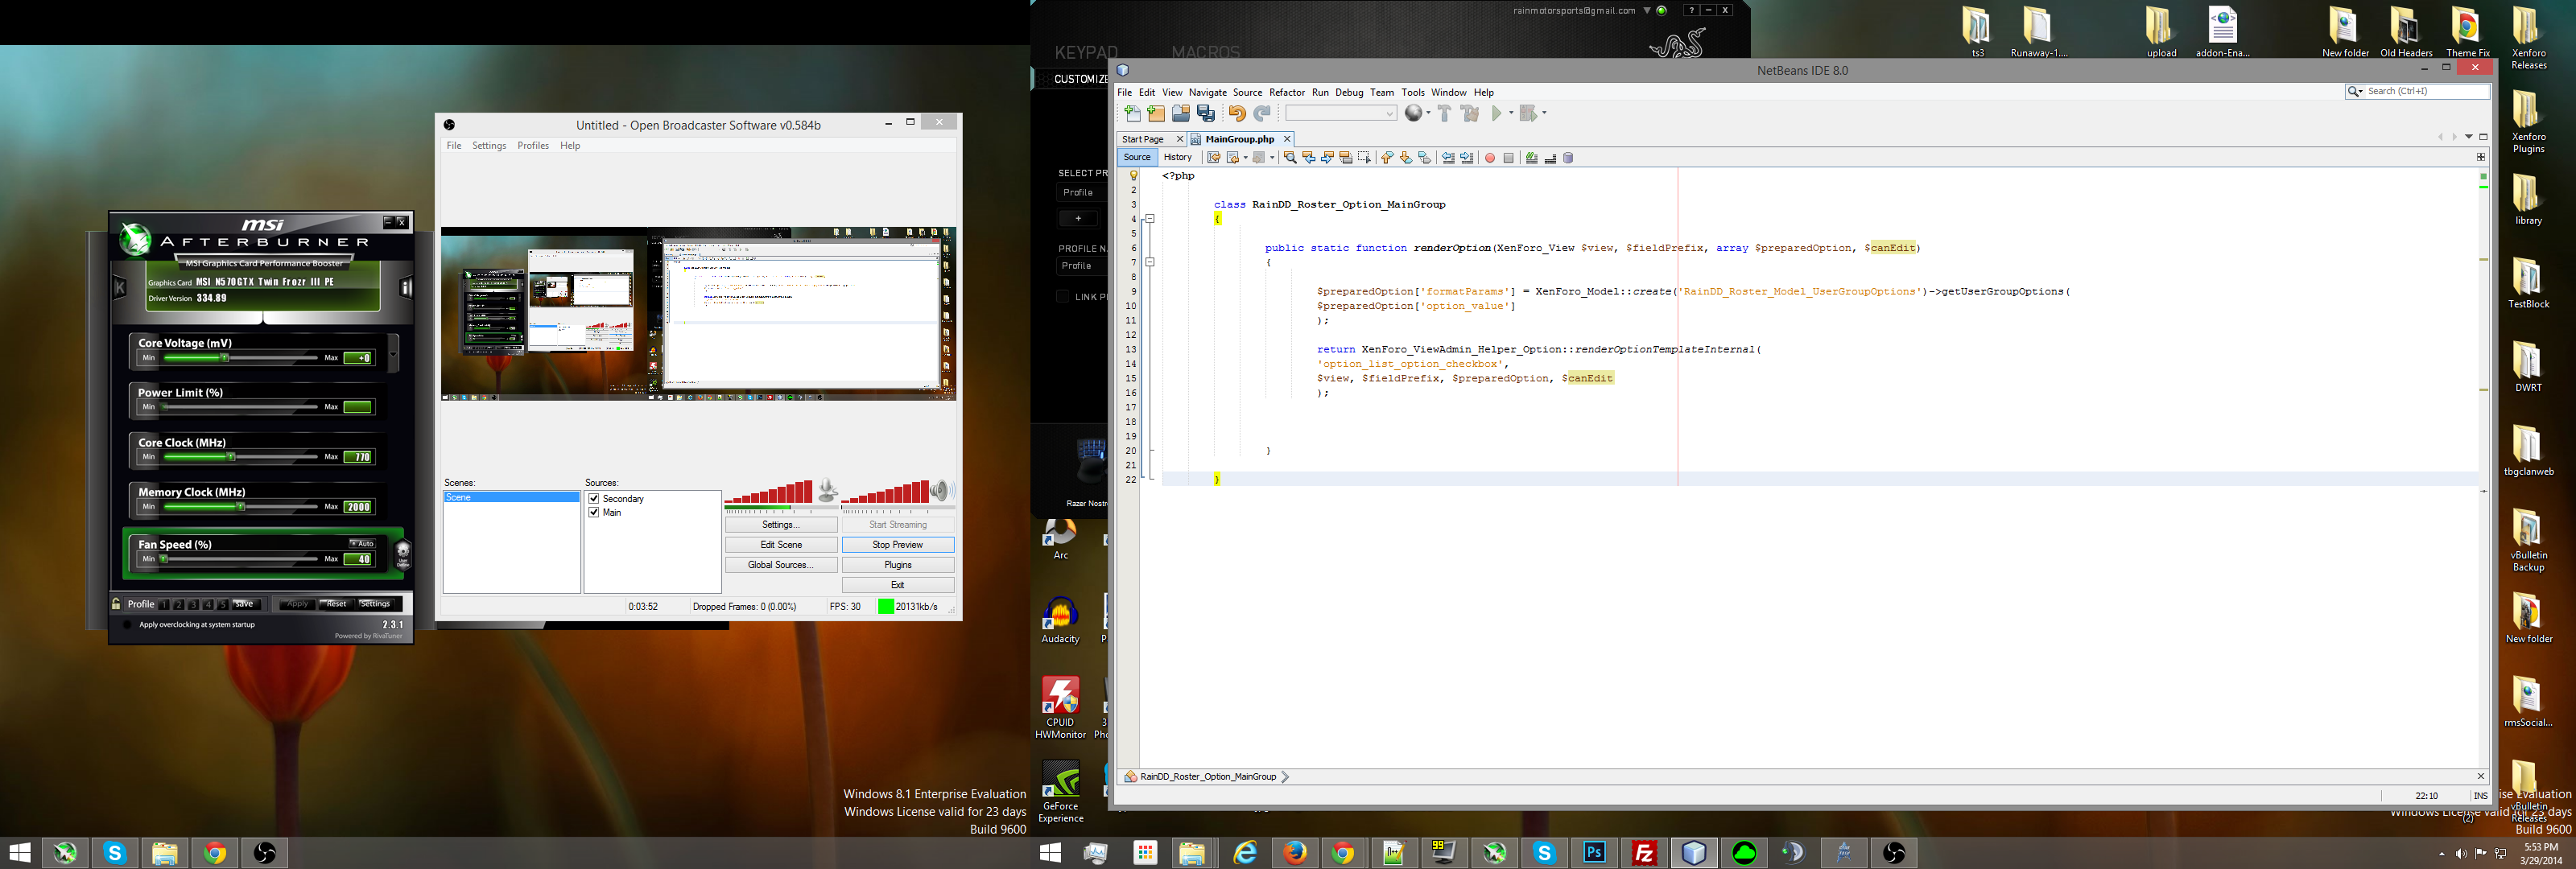The width and height of the screenshot is (2576, 869).
Task: Switch to Start Page tab
Action: point(1143,139)
